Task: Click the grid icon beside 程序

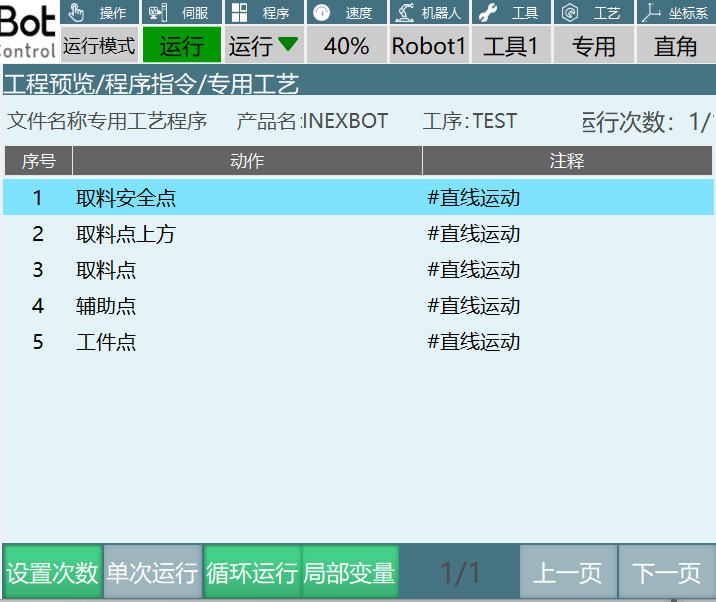Action: click(x=240, y=13)
